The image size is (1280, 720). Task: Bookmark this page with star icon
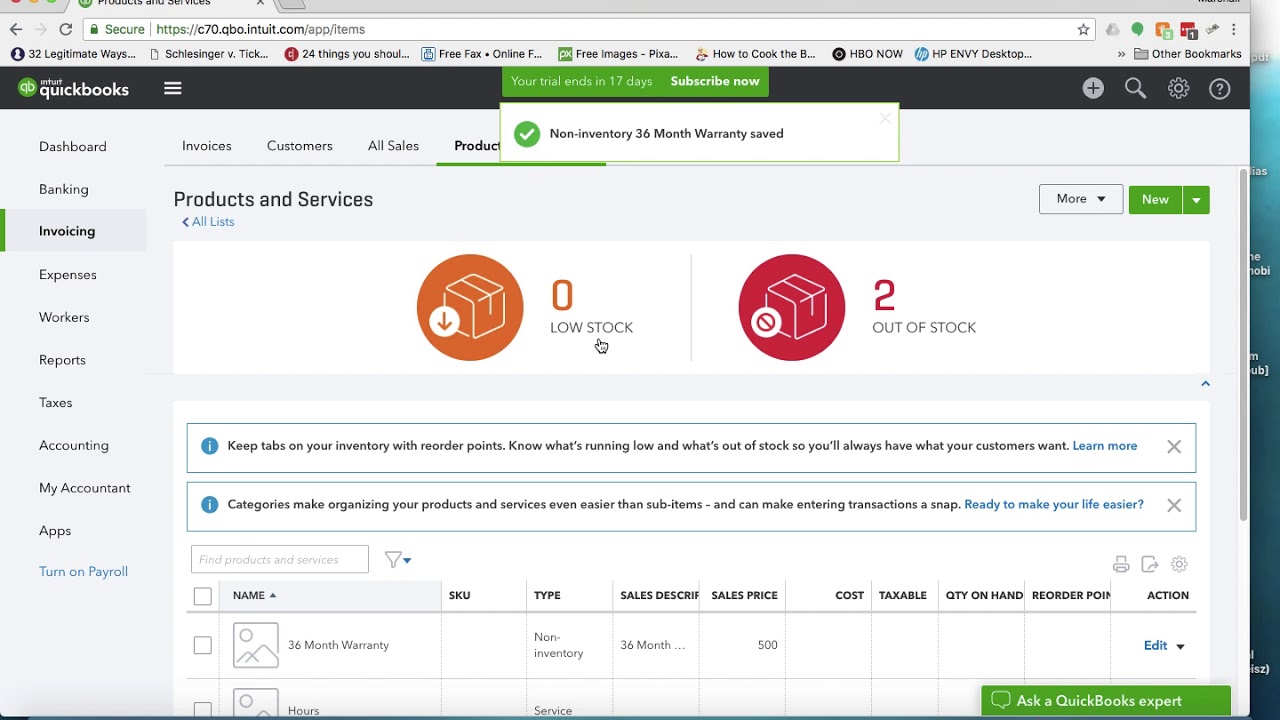coord(1083,29)
